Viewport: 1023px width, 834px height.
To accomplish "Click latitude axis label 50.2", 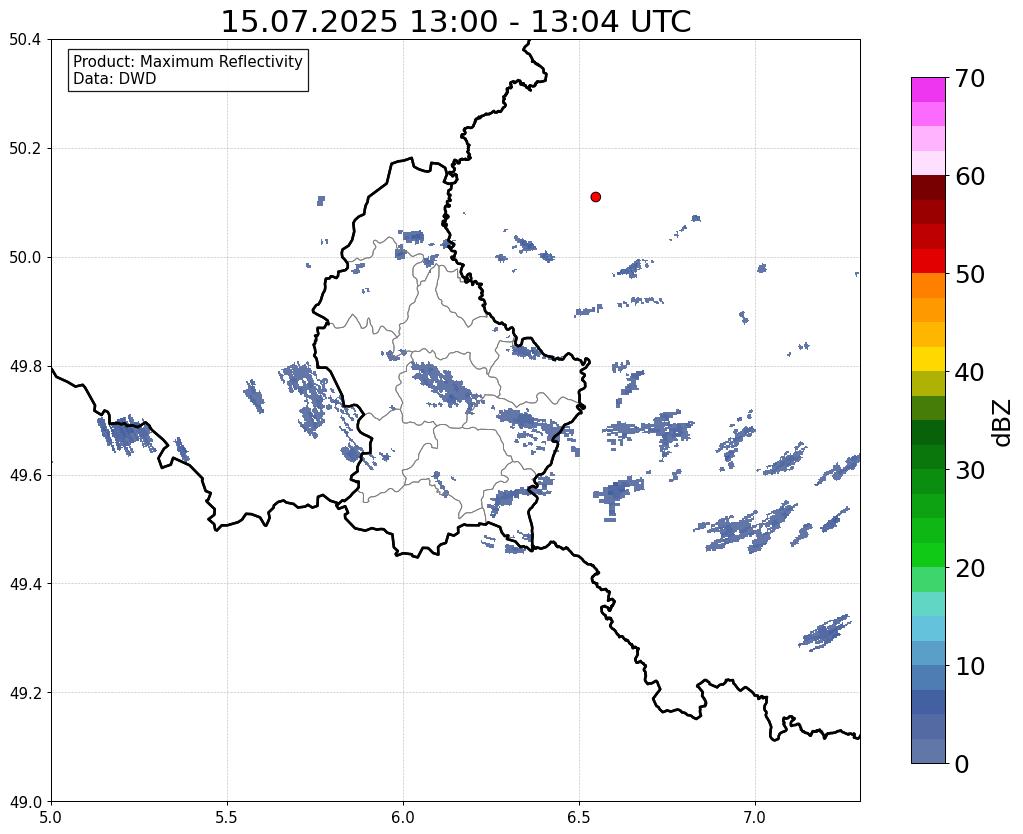I will coord(25,149).
